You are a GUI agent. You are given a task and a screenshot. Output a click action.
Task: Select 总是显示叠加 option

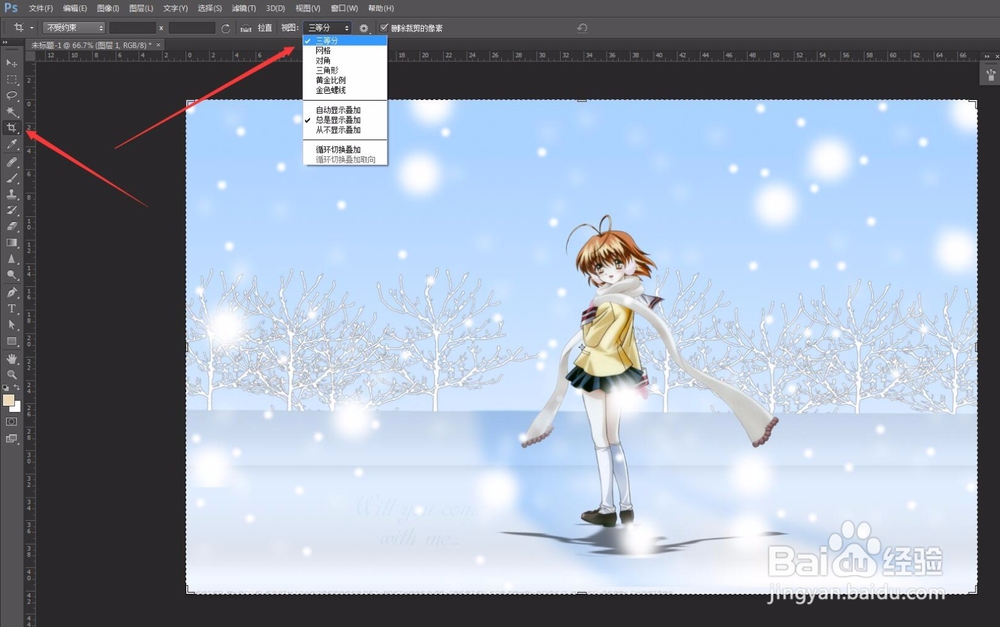pos(345,120)
